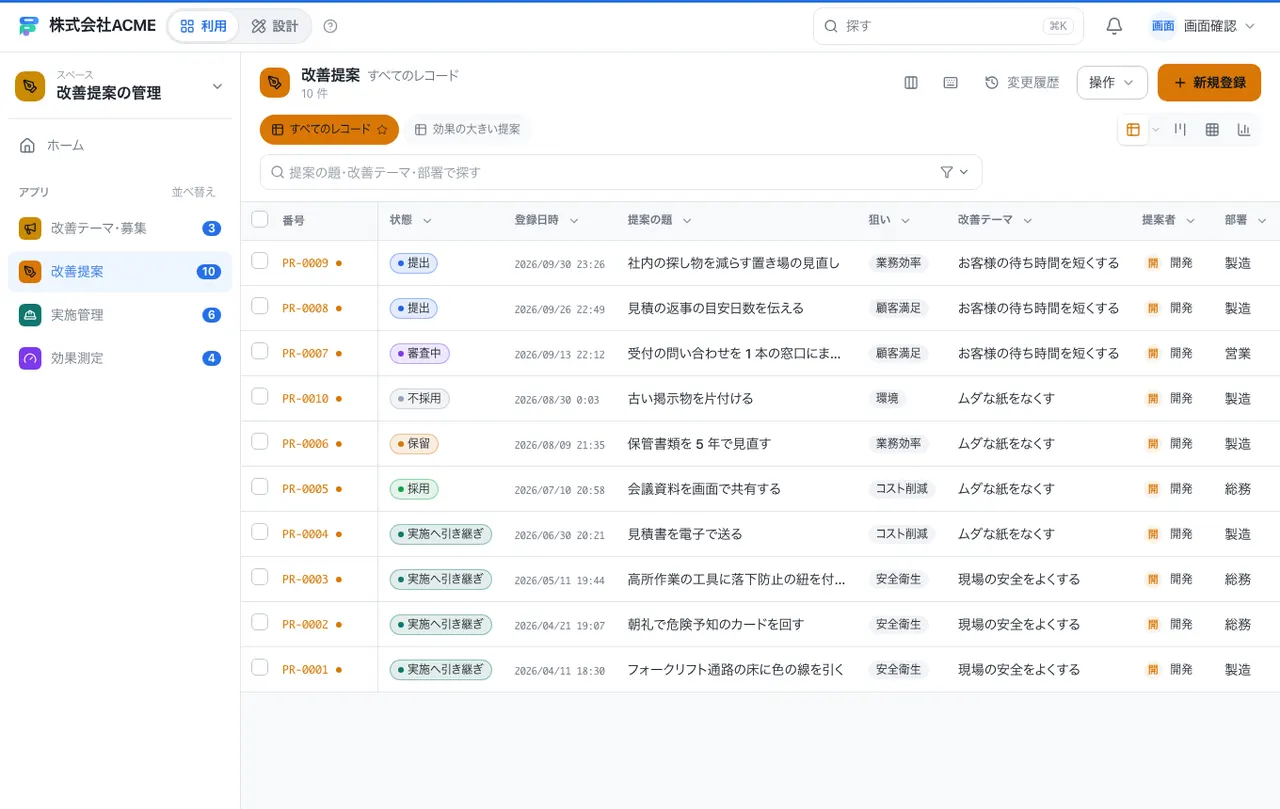Viewport: 1280px width, 809px height.
Task: Open 改善テーマ column header menu
Action: pos(1028,220)
